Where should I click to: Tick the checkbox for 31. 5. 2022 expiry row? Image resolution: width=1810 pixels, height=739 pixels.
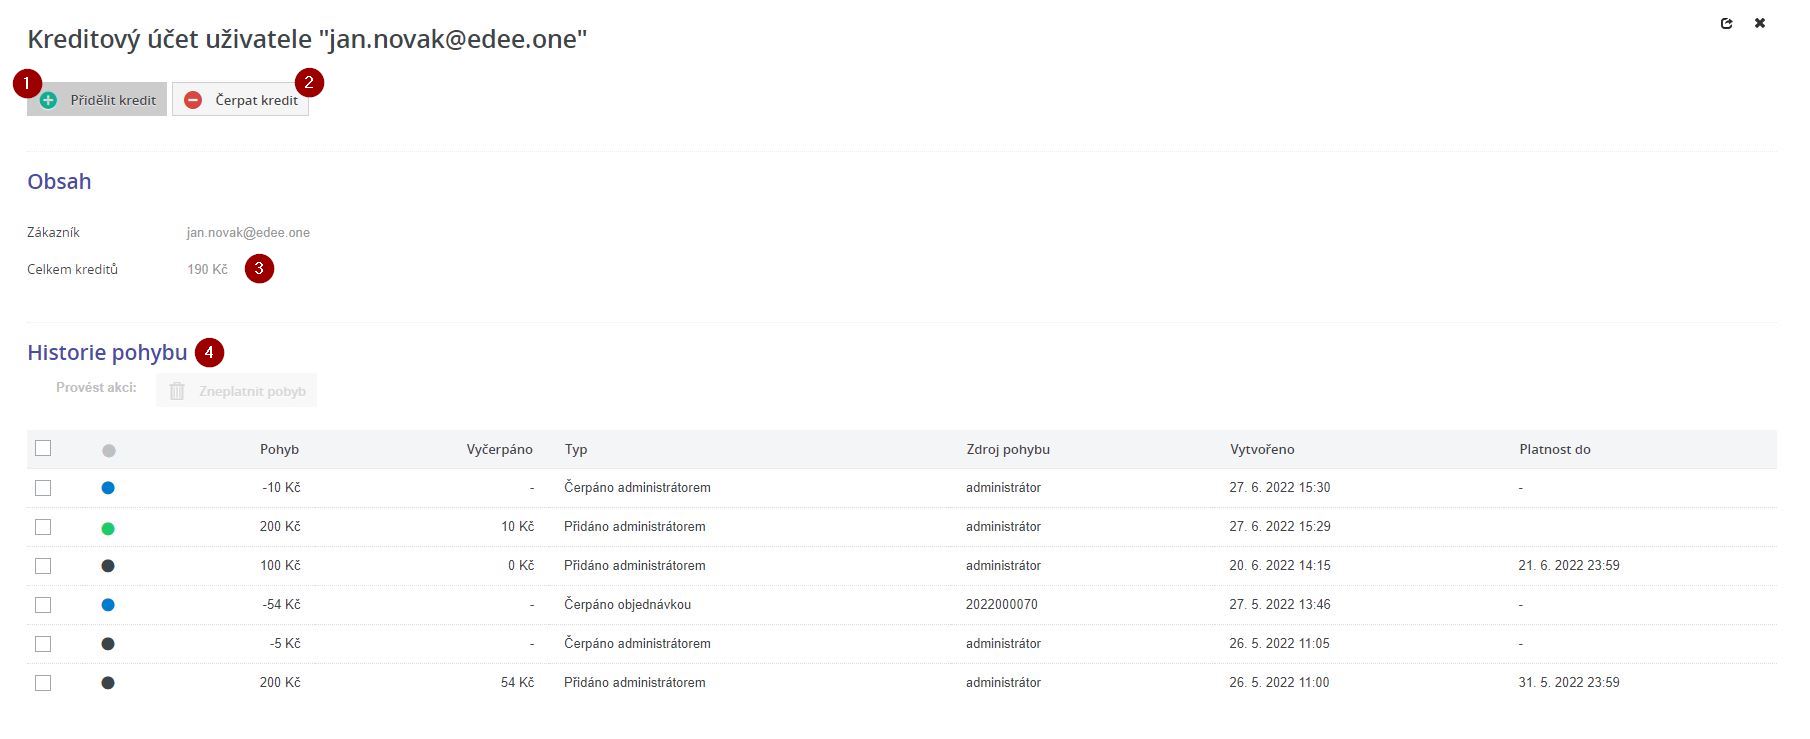pyautogui.click(x=43, y=683)
